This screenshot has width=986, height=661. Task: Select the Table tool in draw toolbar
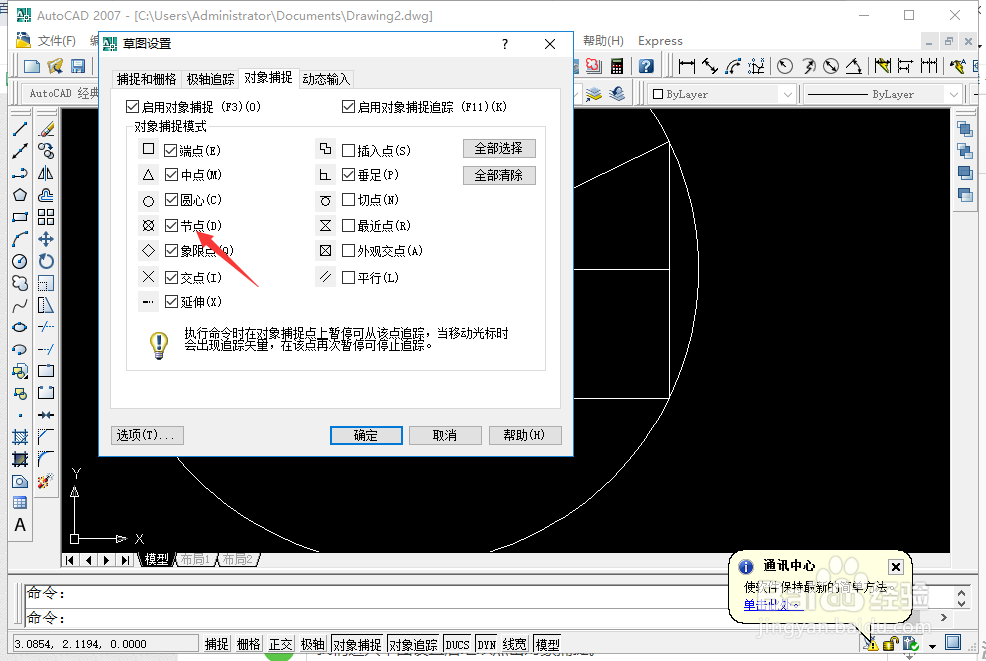pos(19,503)
